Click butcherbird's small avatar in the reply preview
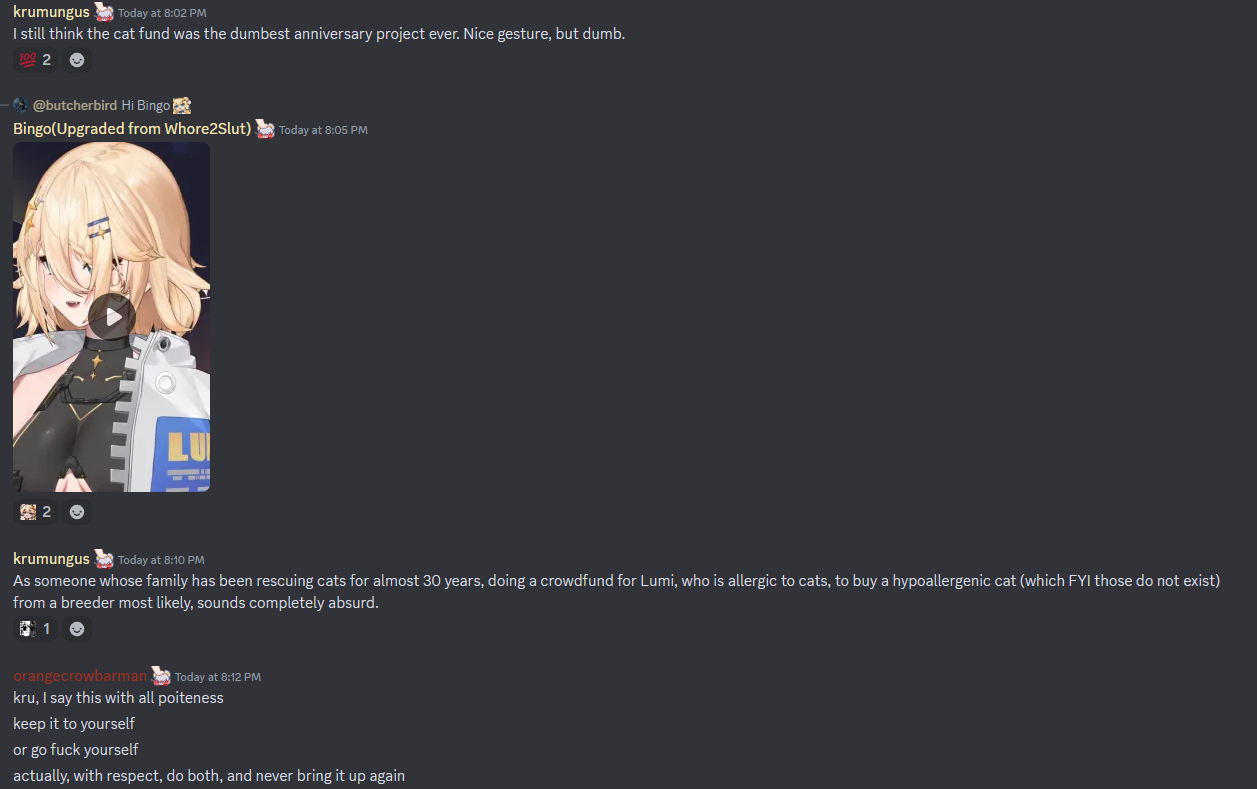The image size is (1257, 789). pos(20,105)
